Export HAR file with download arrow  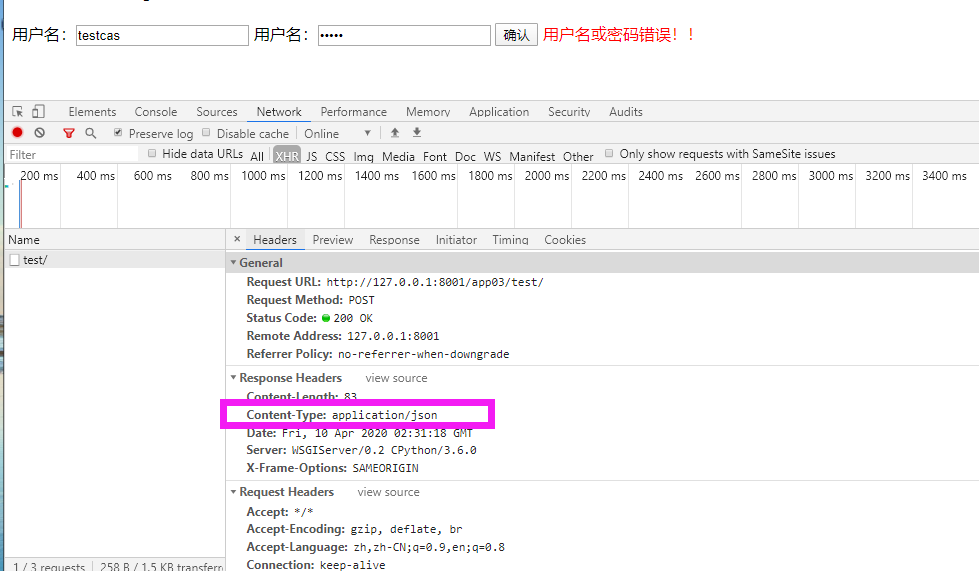click(417, 132)
